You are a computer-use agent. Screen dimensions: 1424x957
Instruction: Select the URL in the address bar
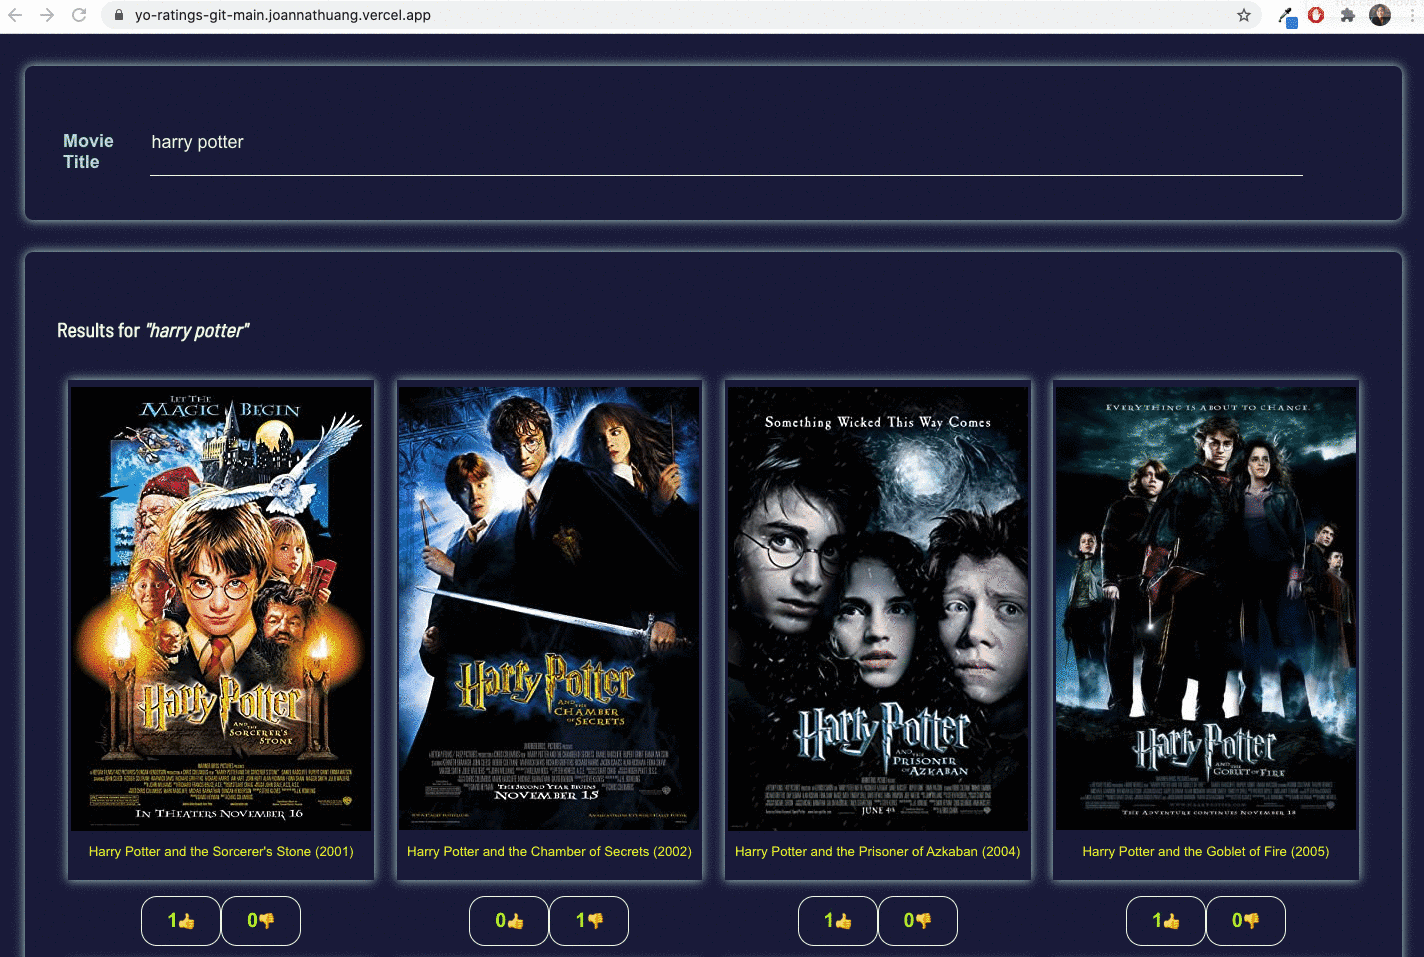283,15
